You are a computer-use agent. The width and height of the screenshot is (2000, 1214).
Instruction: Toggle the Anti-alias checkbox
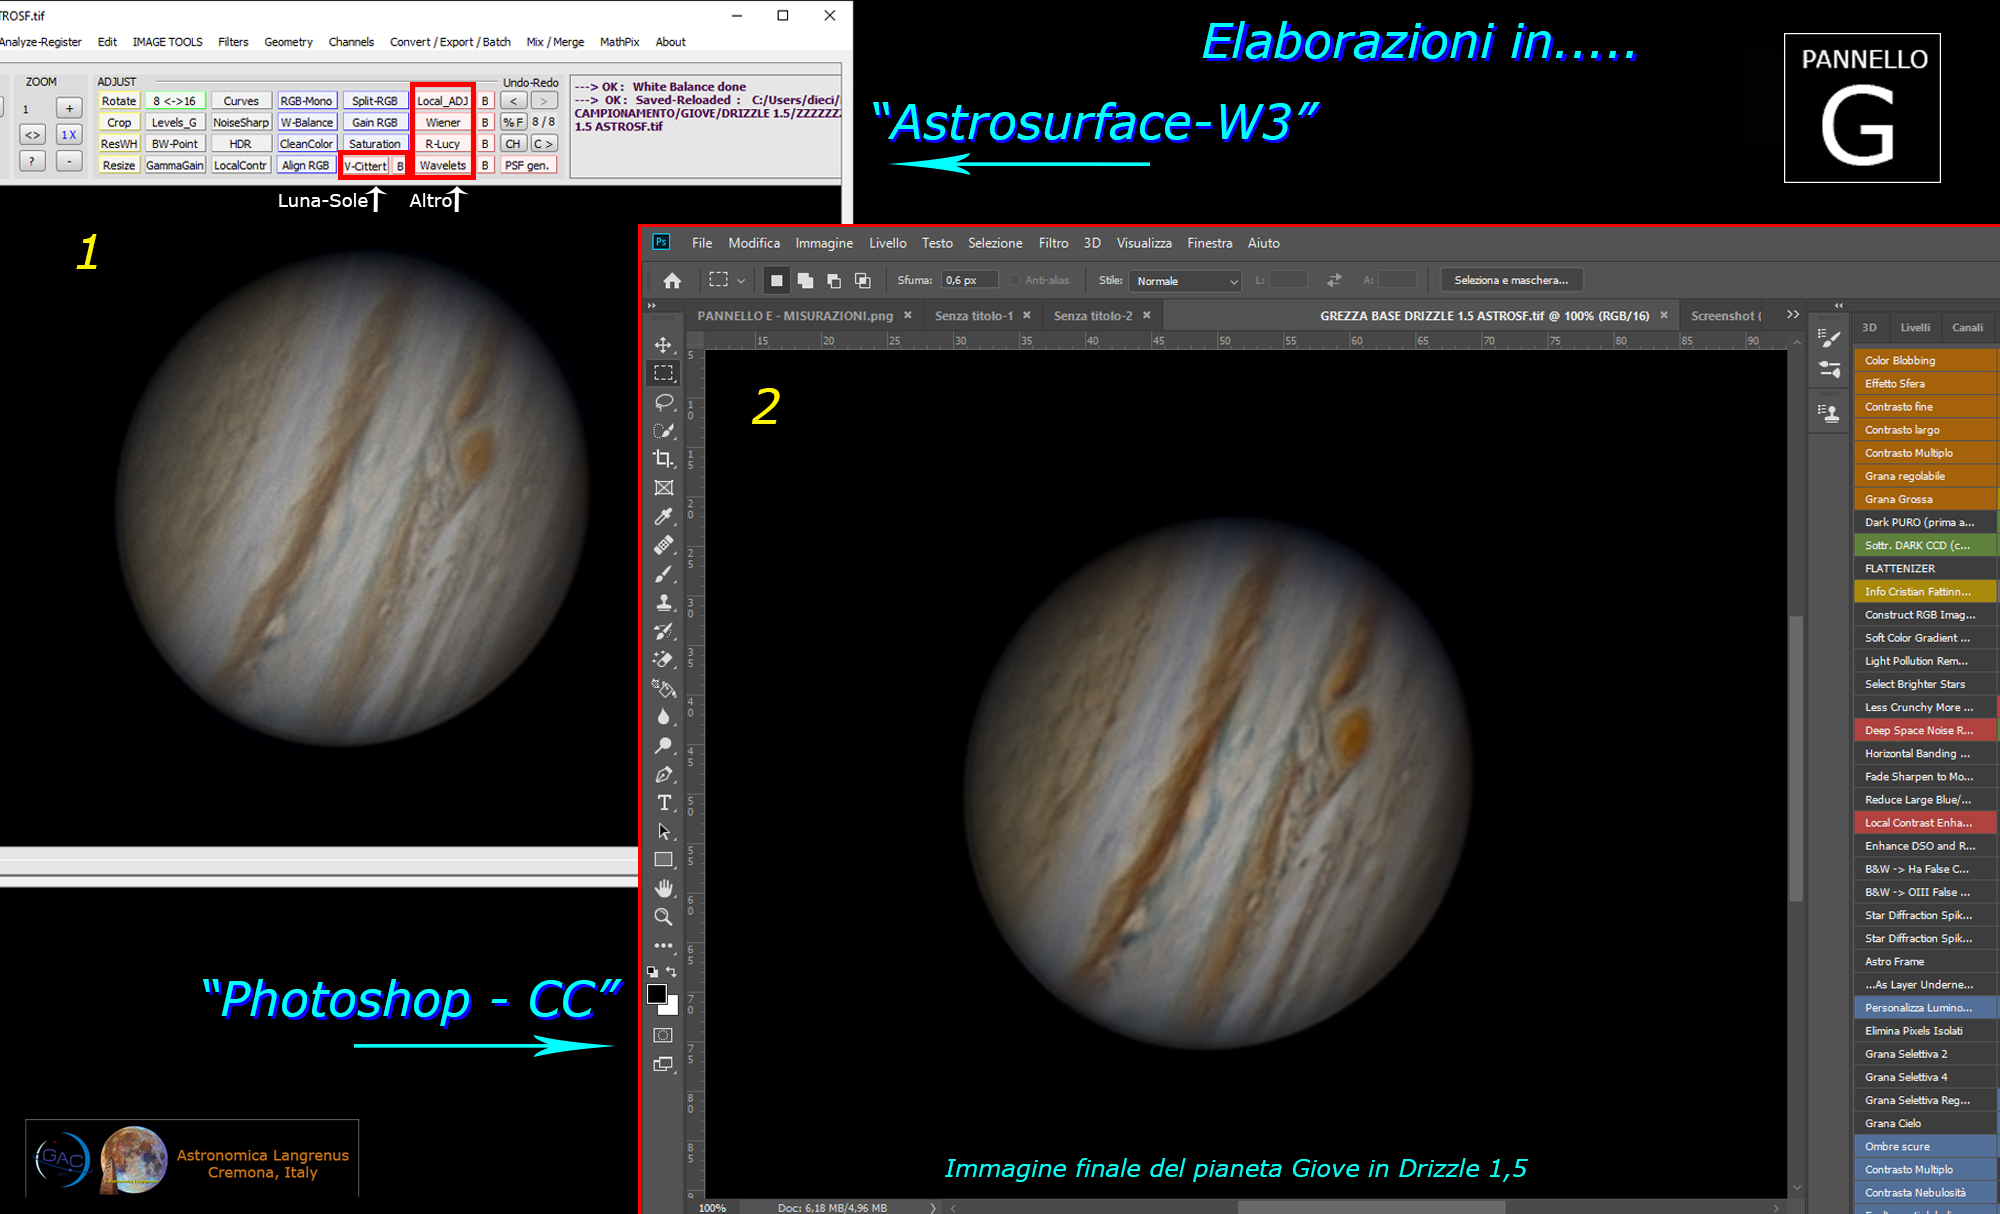(x=1015, y=281)
